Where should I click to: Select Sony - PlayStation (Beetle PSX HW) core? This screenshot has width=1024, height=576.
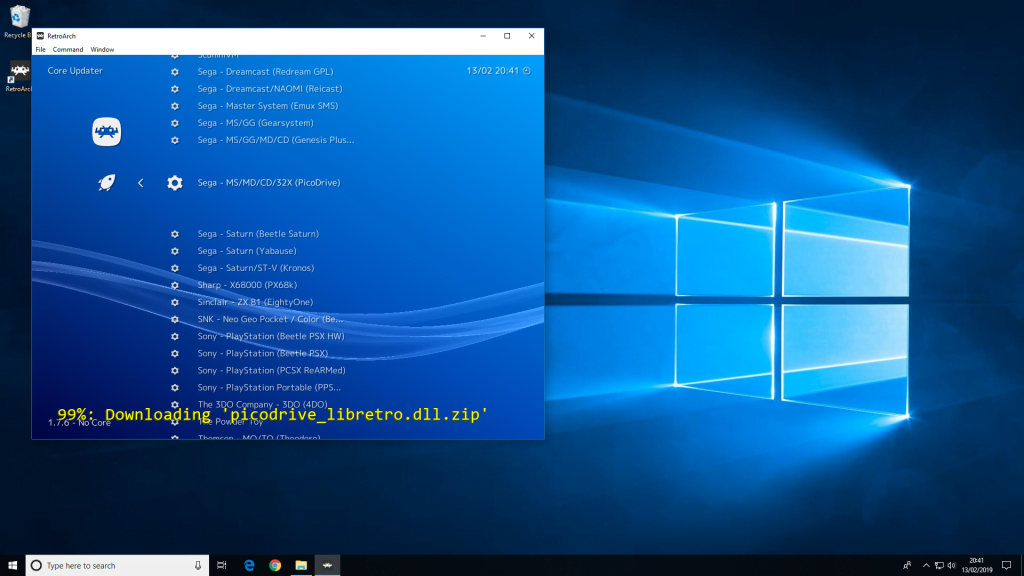click(x=271, y=336)
